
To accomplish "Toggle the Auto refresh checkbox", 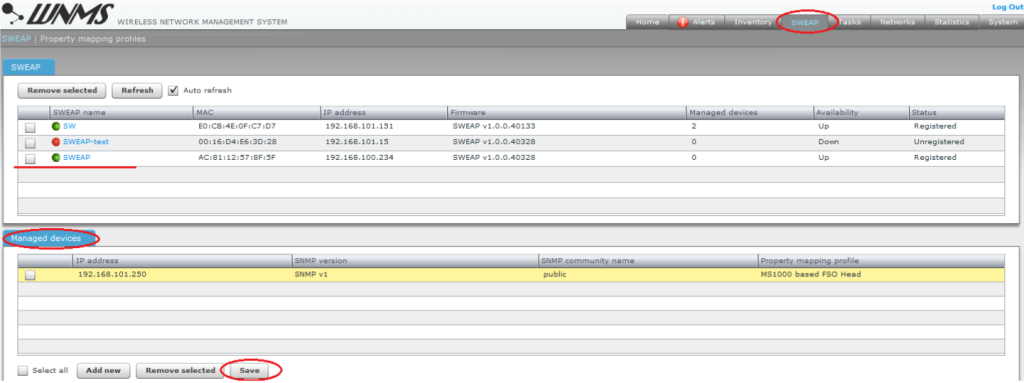I will pyautogui.click(x=173, y=90).
